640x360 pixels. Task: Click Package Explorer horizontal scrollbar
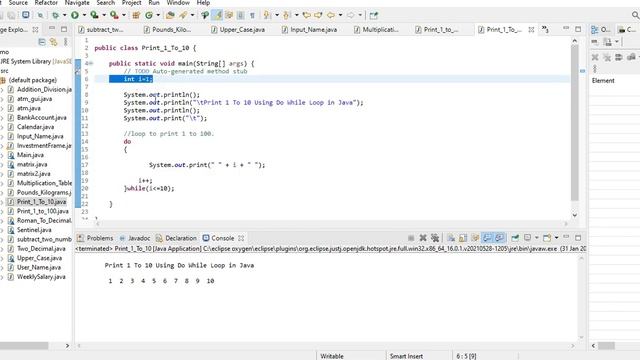24,346
